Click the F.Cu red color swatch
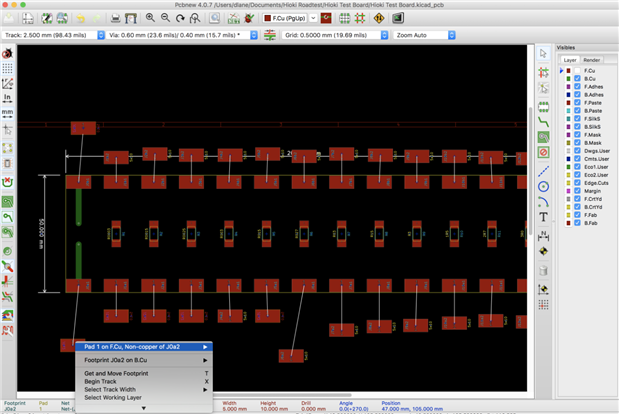This screenshot has height=414, width=619. [569, 71]
